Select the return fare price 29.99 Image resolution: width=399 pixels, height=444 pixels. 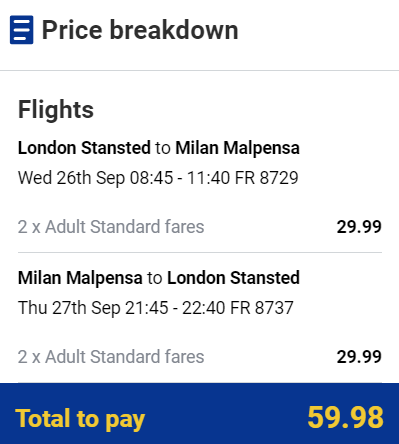(x=359, y=357)
